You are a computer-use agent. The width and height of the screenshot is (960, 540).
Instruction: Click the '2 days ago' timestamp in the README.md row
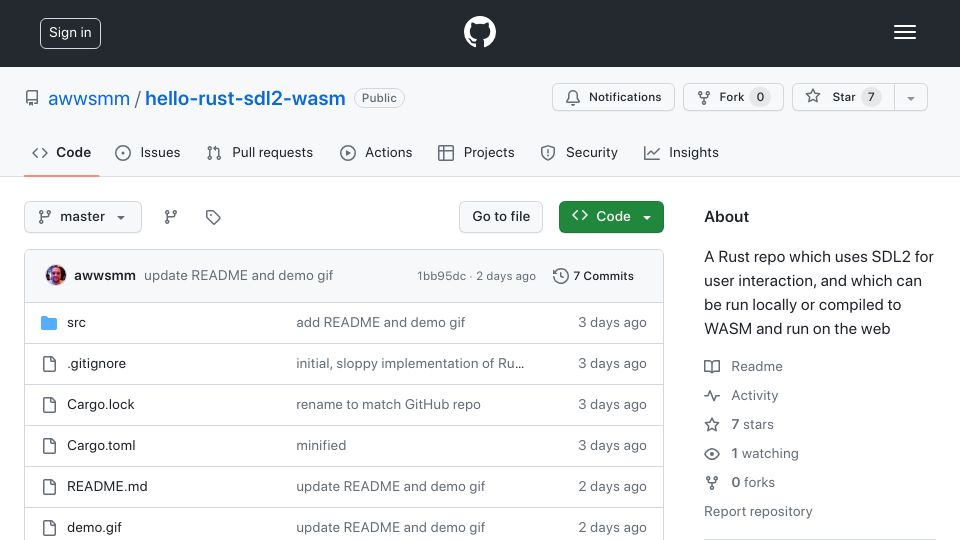tap(612, 487)
